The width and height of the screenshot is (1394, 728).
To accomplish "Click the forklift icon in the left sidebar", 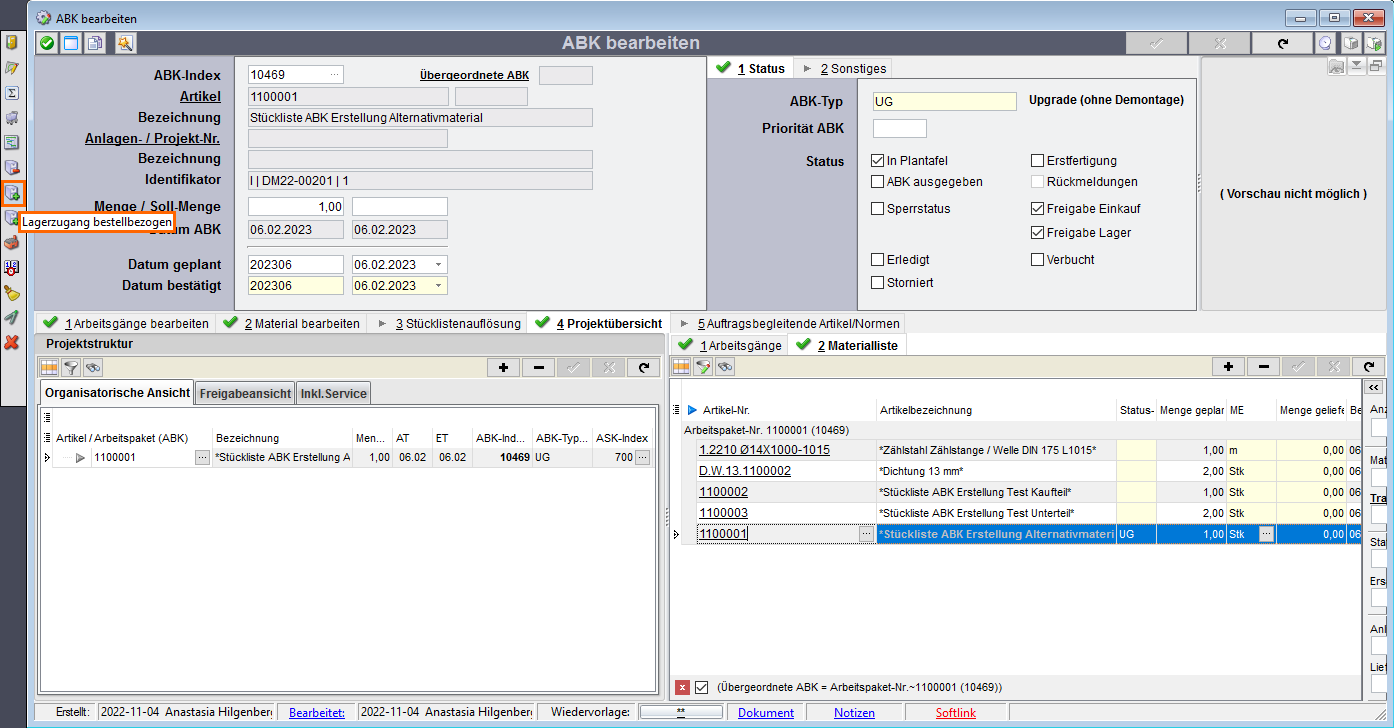I will pos(12,118).
